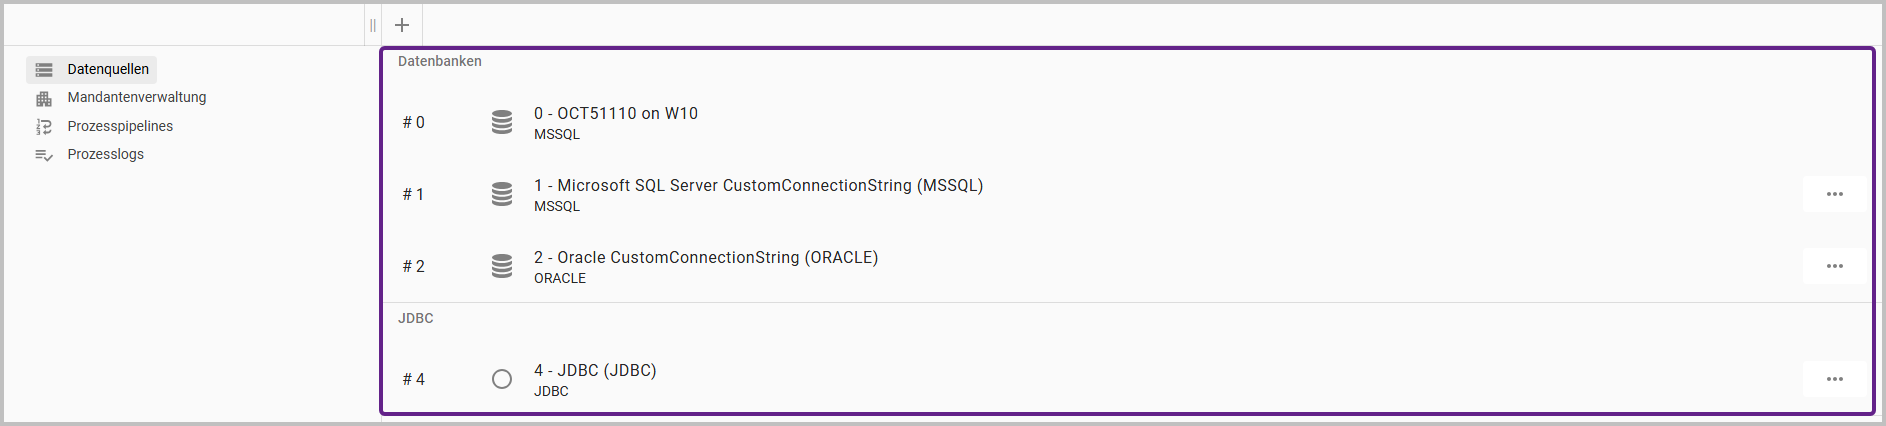Click the Datenquellen sidebar icon

[x=44, y=70]
